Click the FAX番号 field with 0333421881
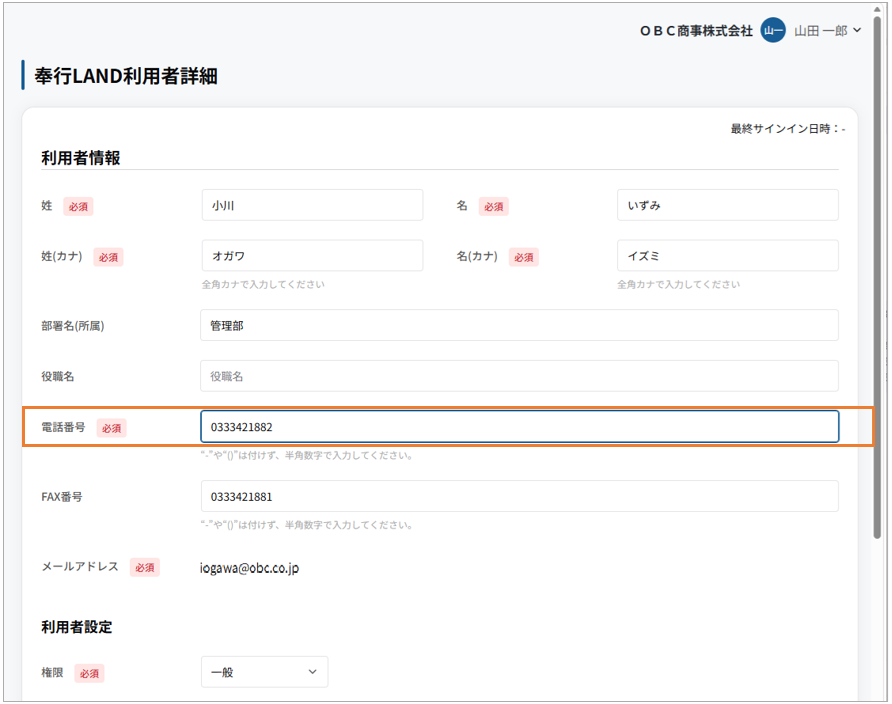The height and width of the screenshot is (704, 892). [519, 496]
